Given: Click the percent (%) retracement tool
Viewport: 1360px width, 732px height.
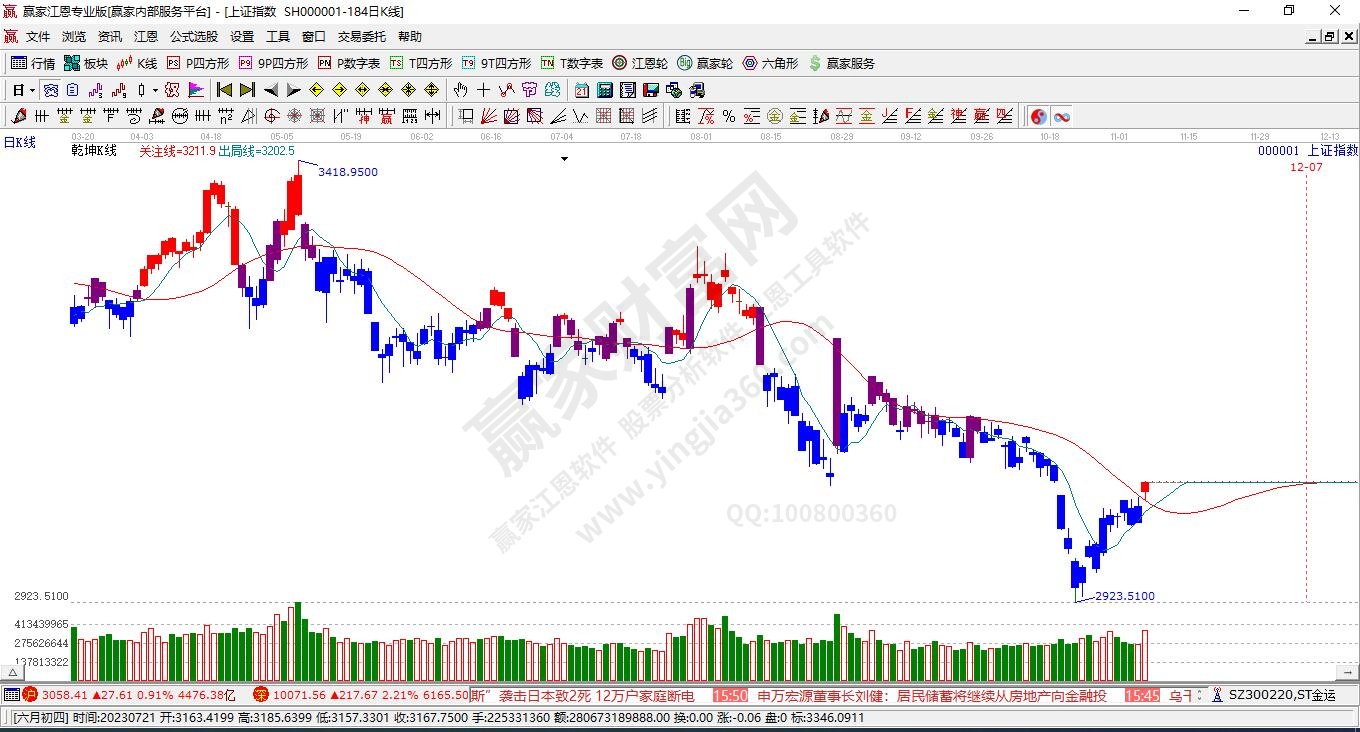Looking at the screenshot, I should pos(729,116).
